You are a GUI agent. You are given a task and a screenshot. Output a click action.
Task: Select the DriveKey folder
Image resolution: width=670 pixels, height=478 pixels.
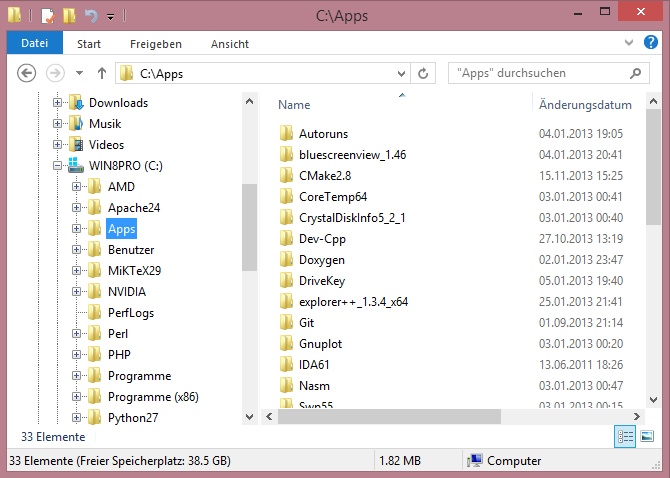tap(322, 281)
